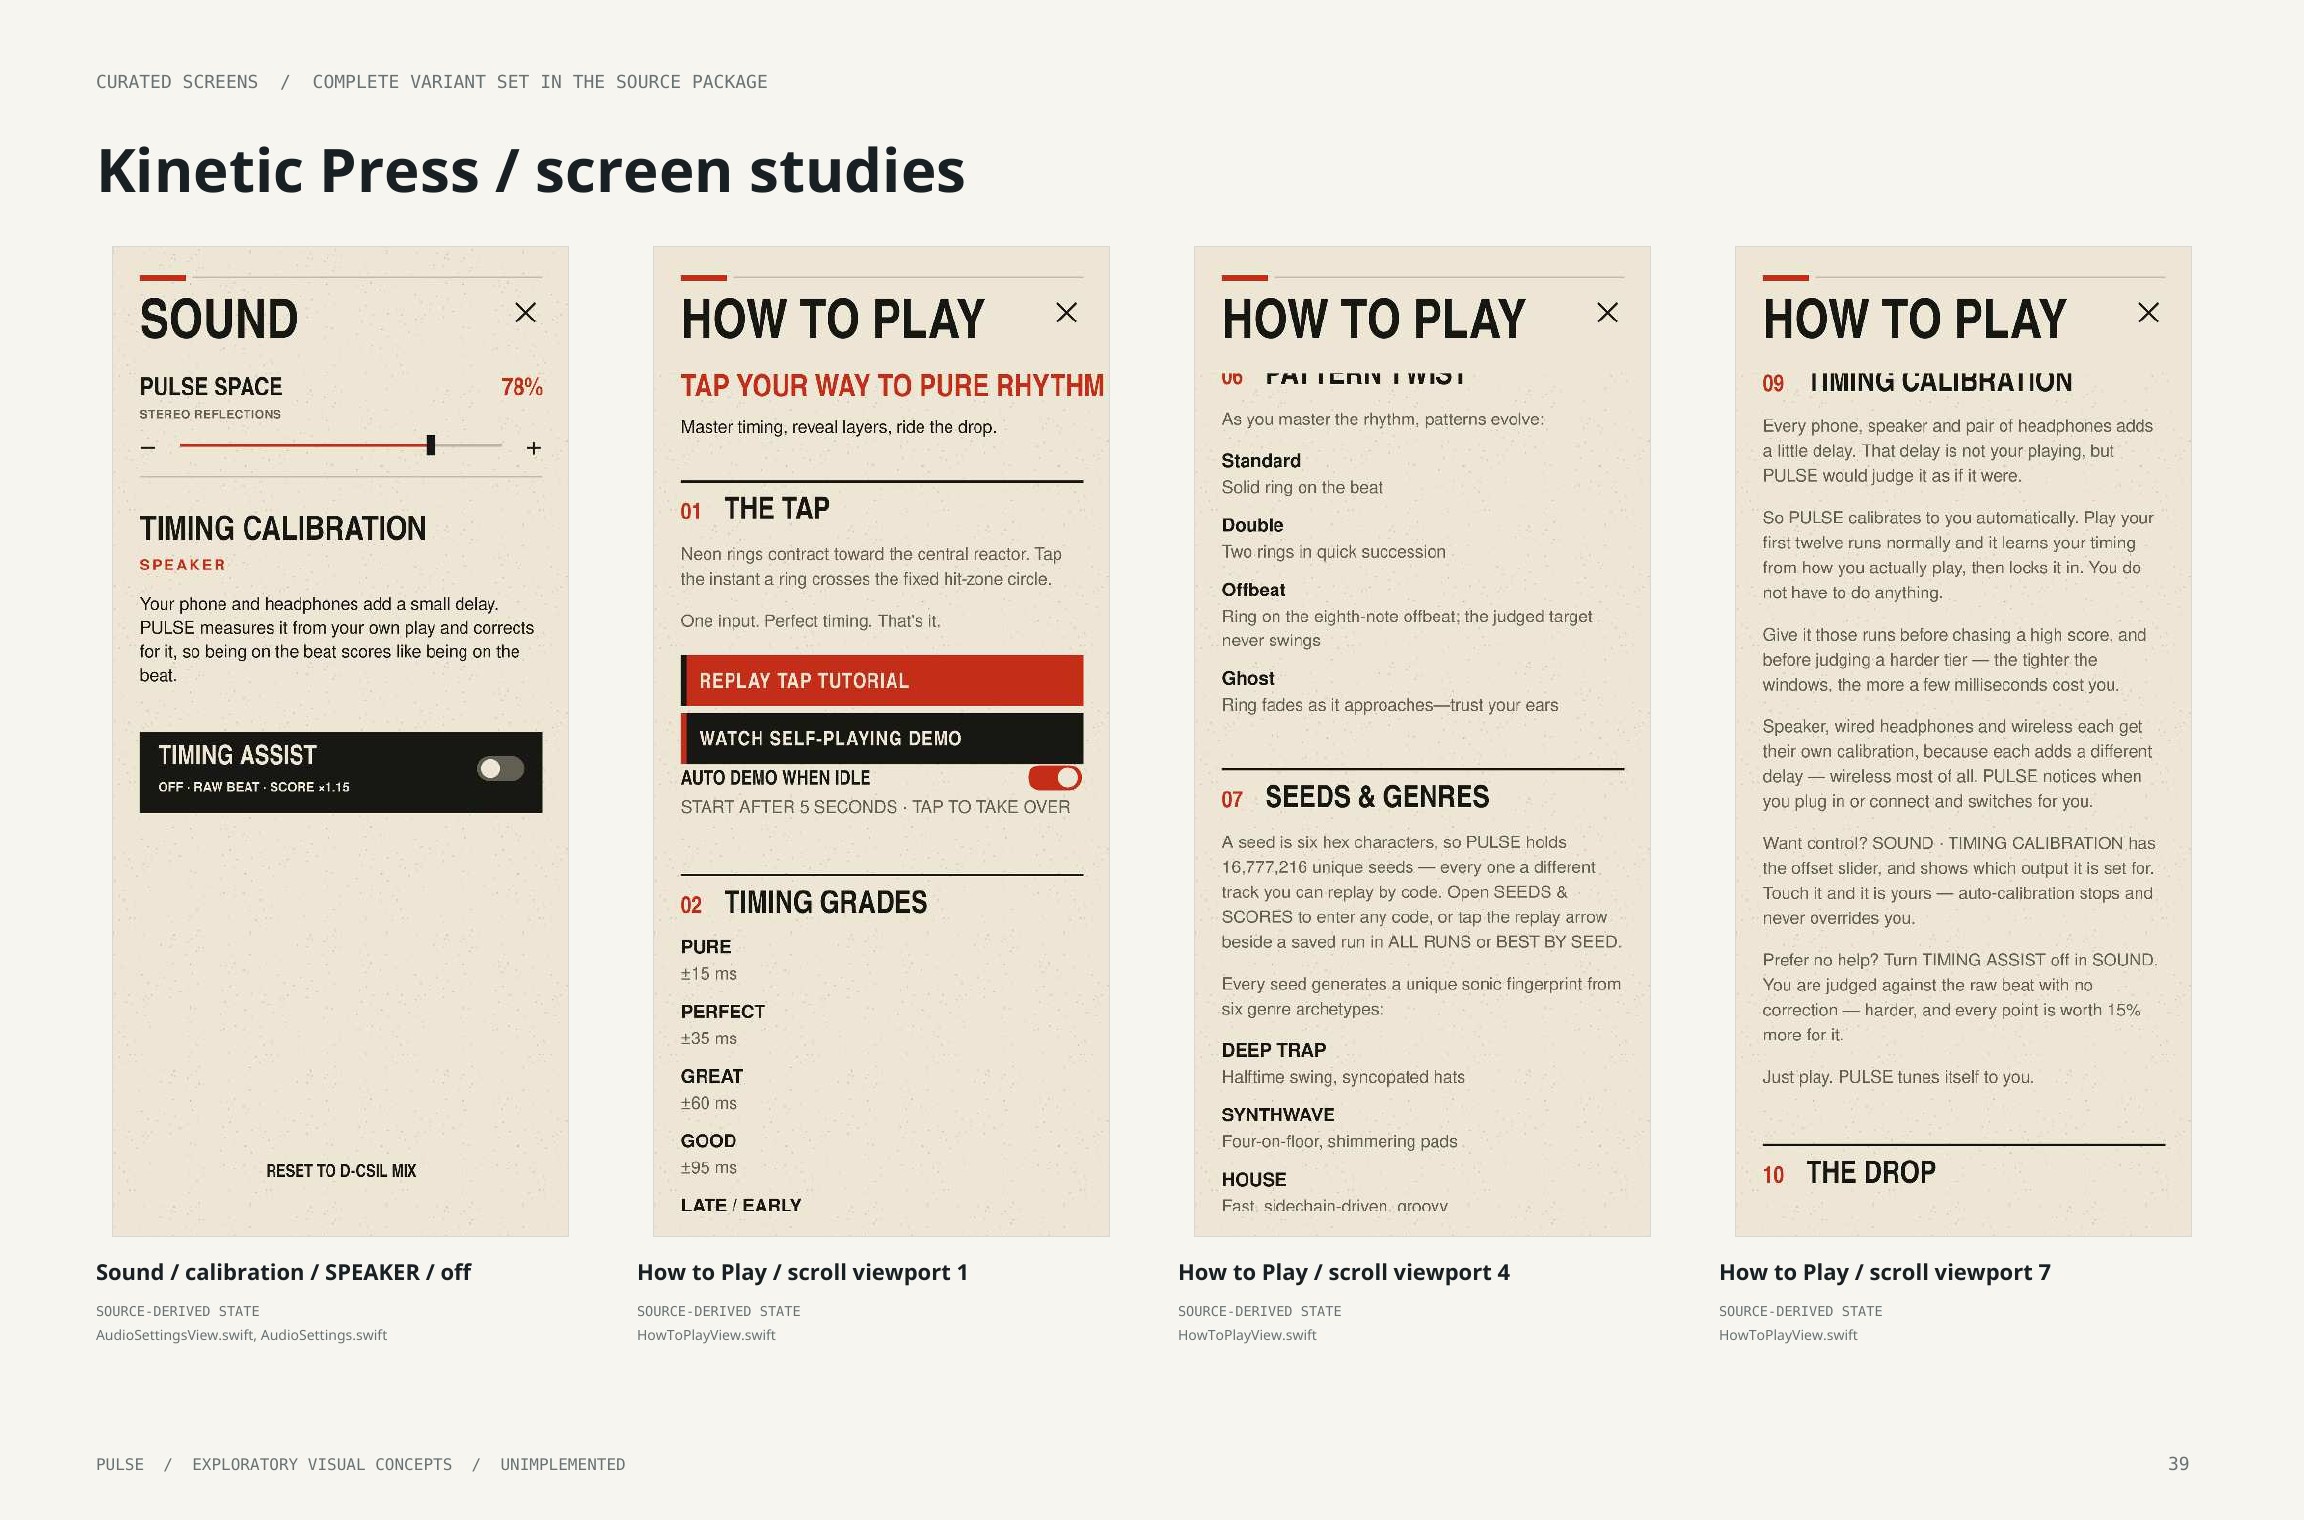Click the 10 THE DROP heading
This screenshot has height=1520, width=2304.
tap(1849, 1172)
